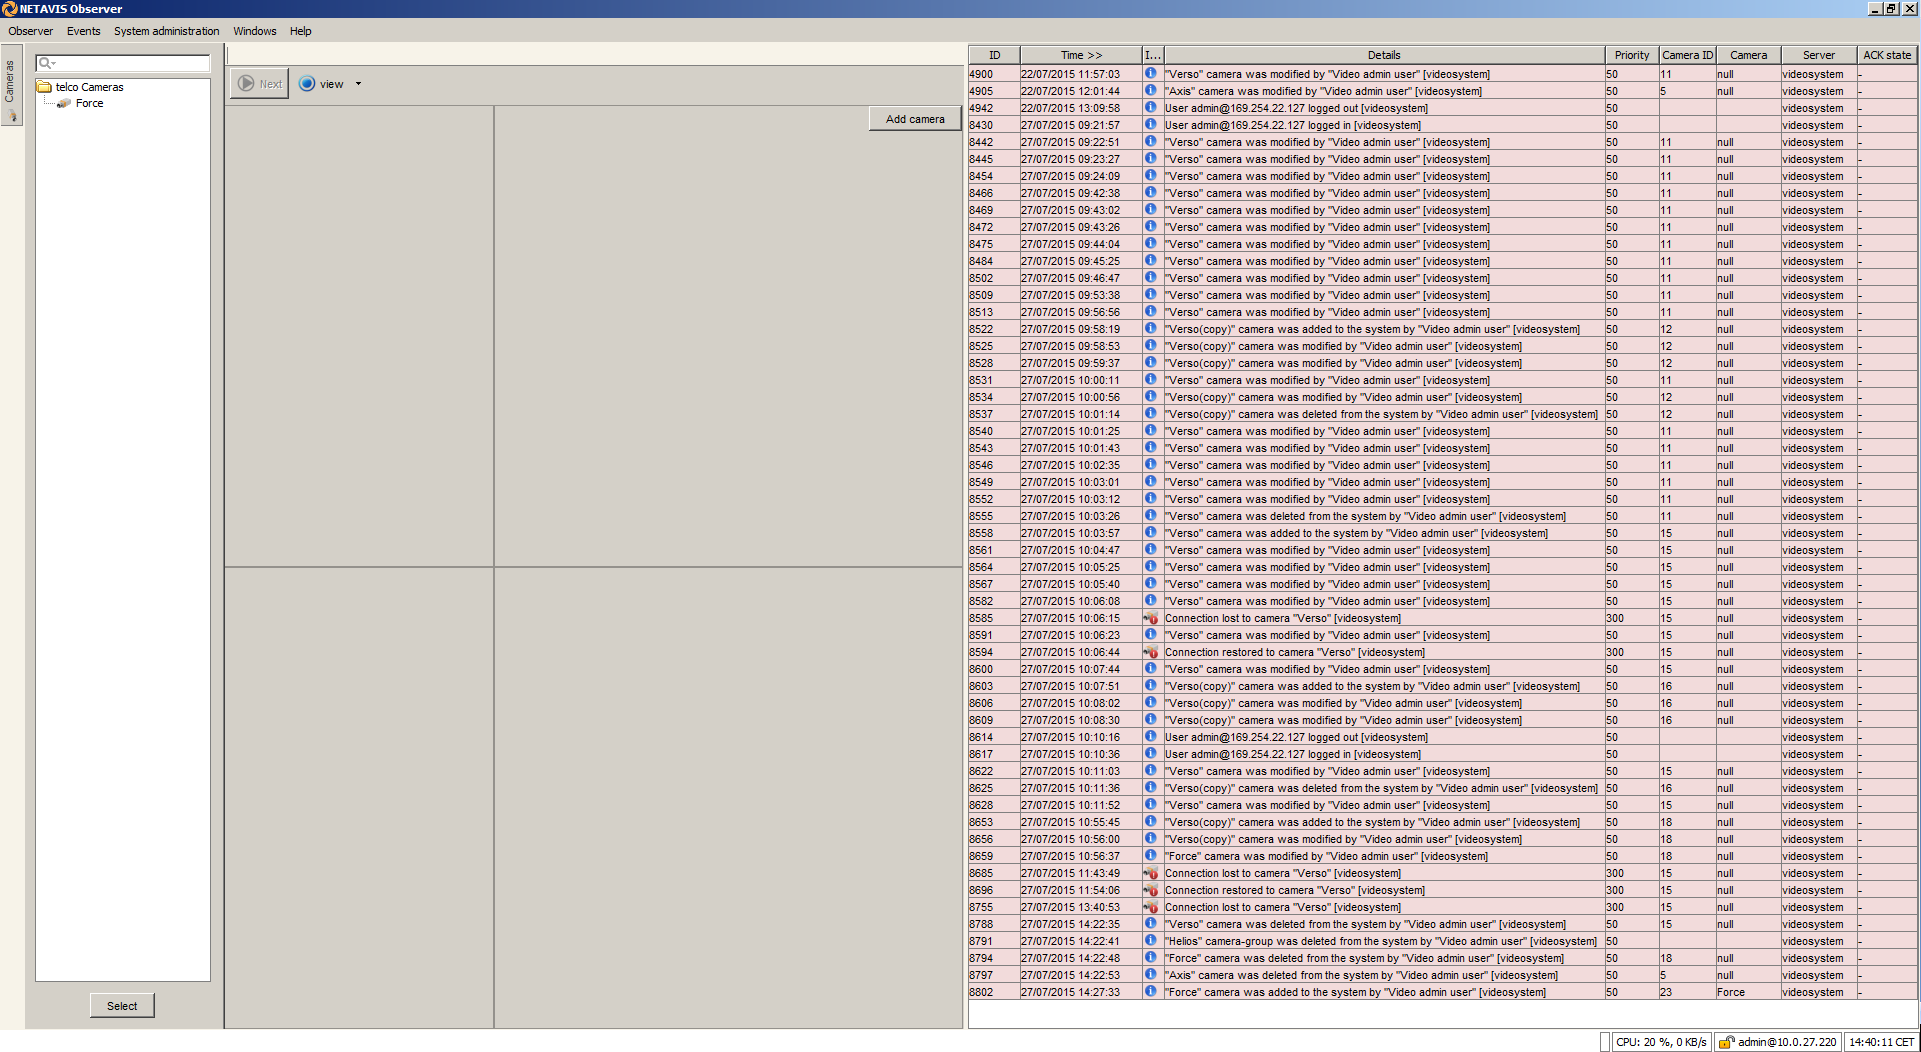
Task: Open the System administration menu
Action: [166, 31]
